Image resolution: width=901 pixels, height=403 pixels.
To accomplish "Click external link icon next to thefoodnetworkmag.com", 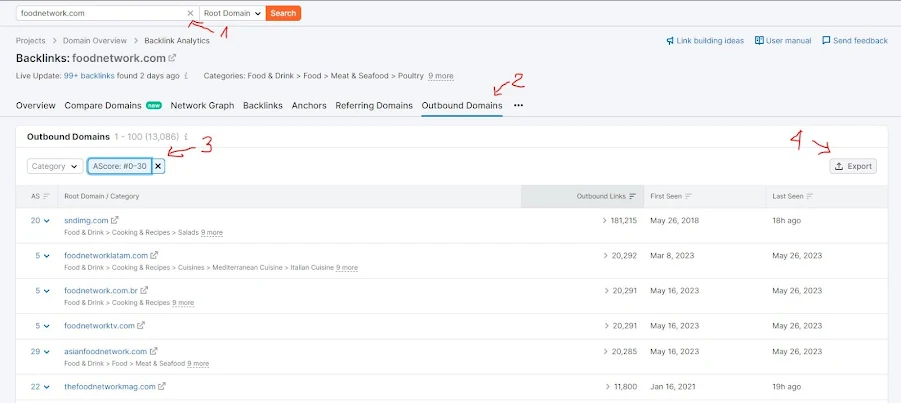I will pyautogui.click(x=162, y=386).
